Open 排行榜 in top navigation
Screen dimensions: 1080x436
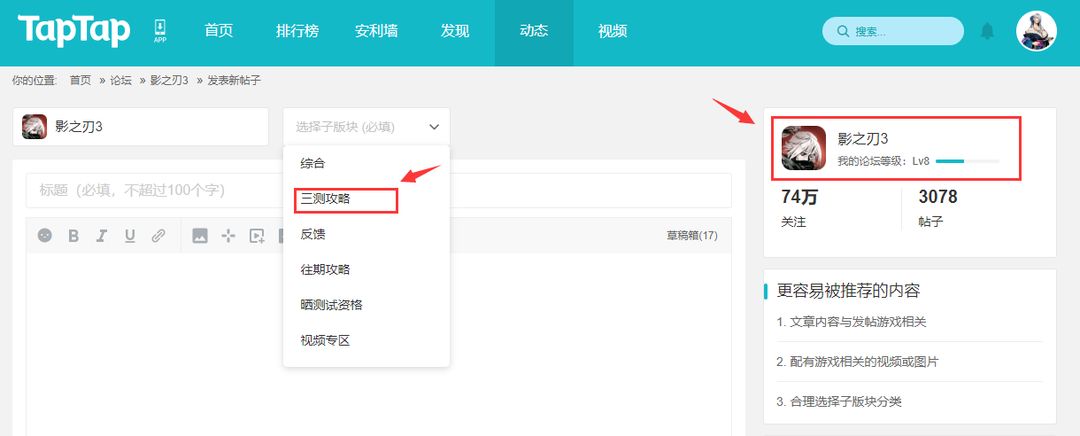(x=298, y=31)
